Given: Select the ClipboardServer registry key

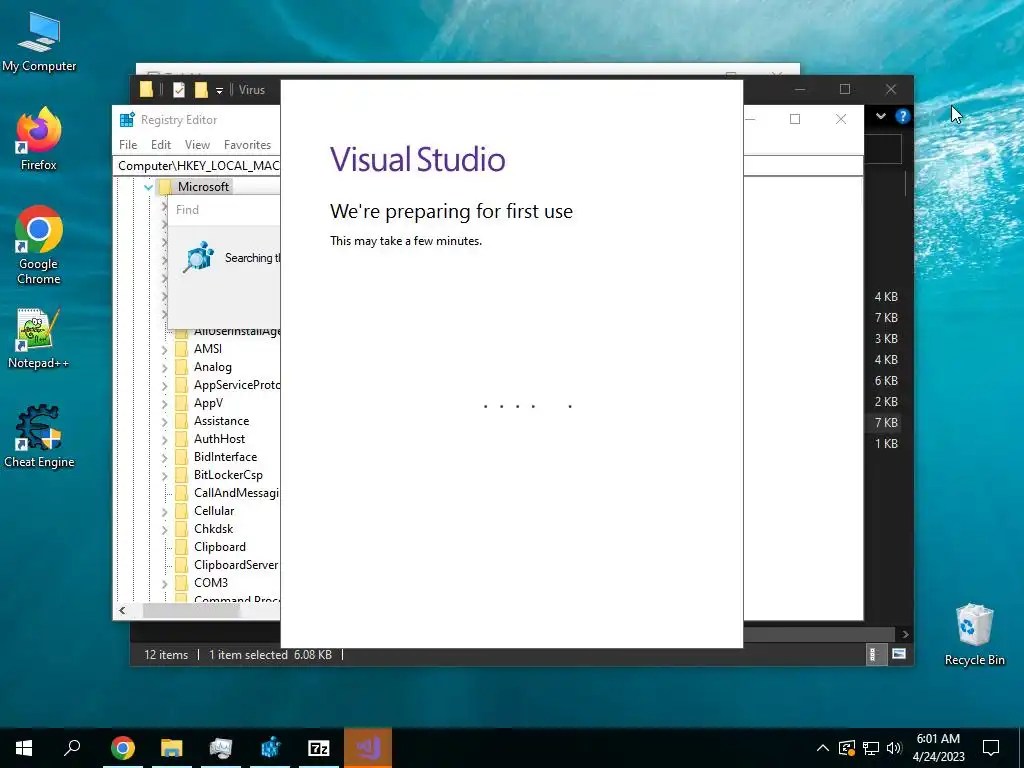Looking at the screenshot, I should pos(236,565).
